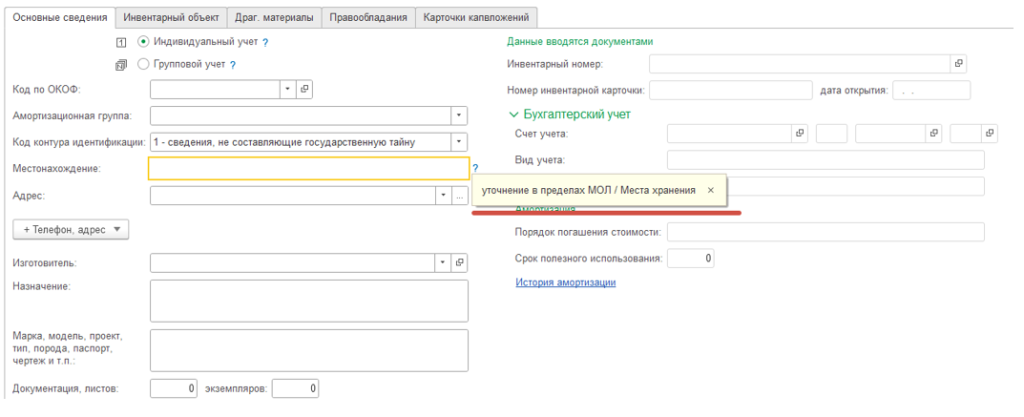The image size is (1024, 417).
Task: Show help for Индивидуальный учет
Action: pyautogui.click(x=265, y=42)
